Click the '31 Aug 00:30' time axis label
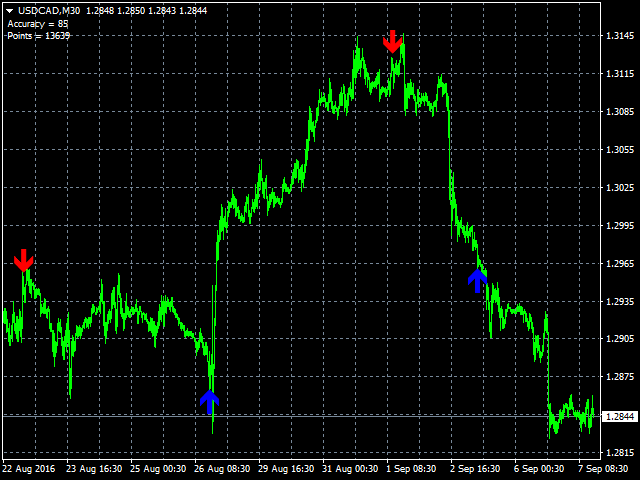Screen dimensions: 640x480 pyautogui.click(x=350, y=469)
